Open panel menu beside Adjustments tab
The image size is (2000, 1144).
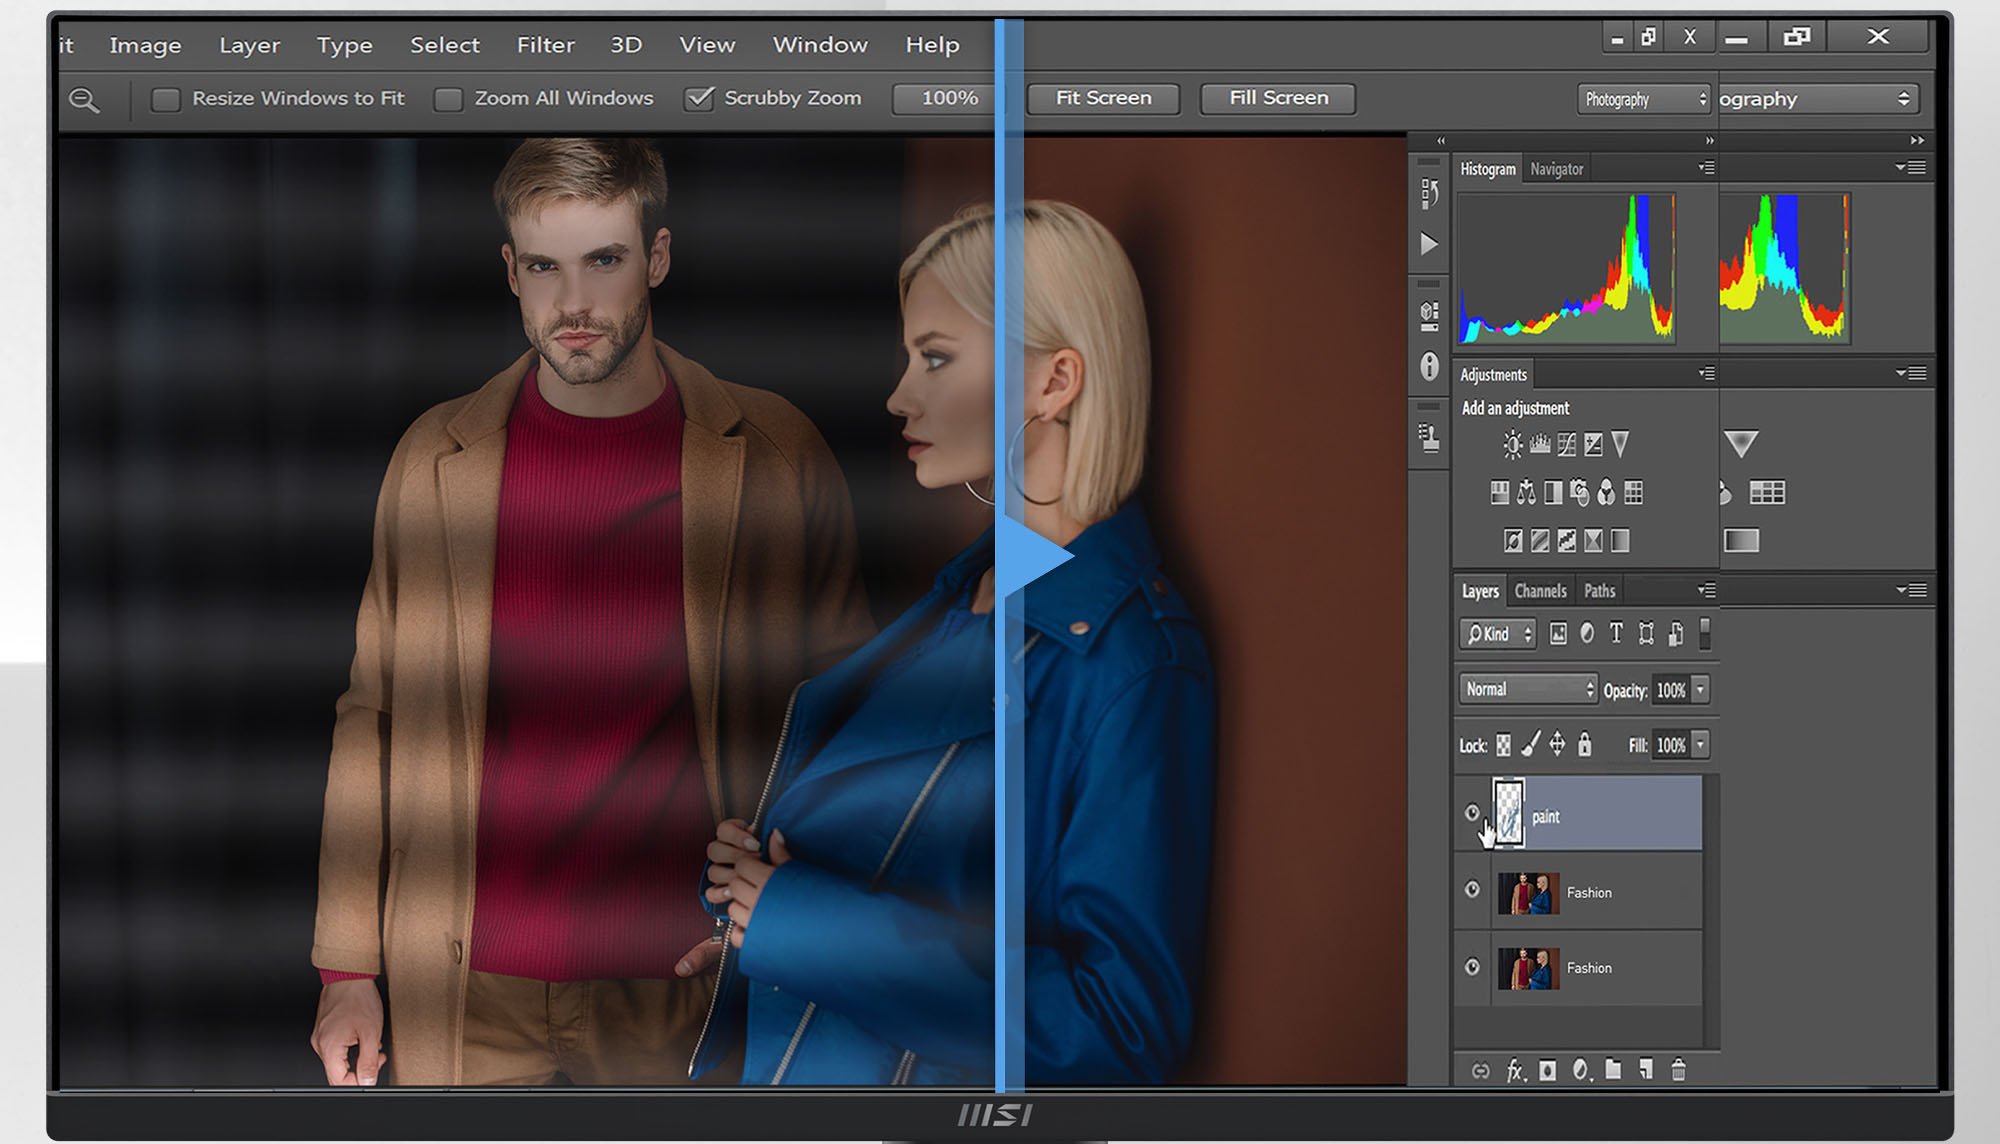(1707, 374)
